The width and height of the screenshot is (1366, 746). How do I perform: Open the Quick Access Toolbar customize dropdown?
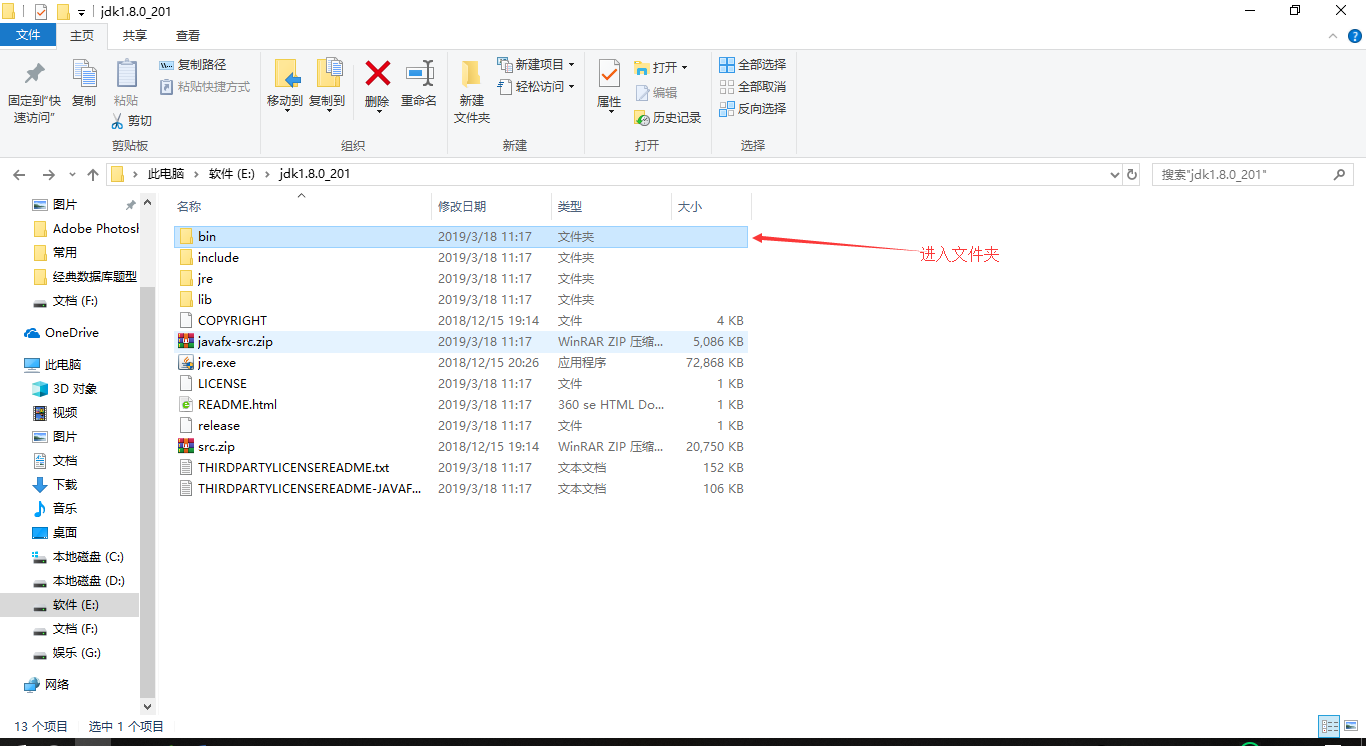(81, 12)
